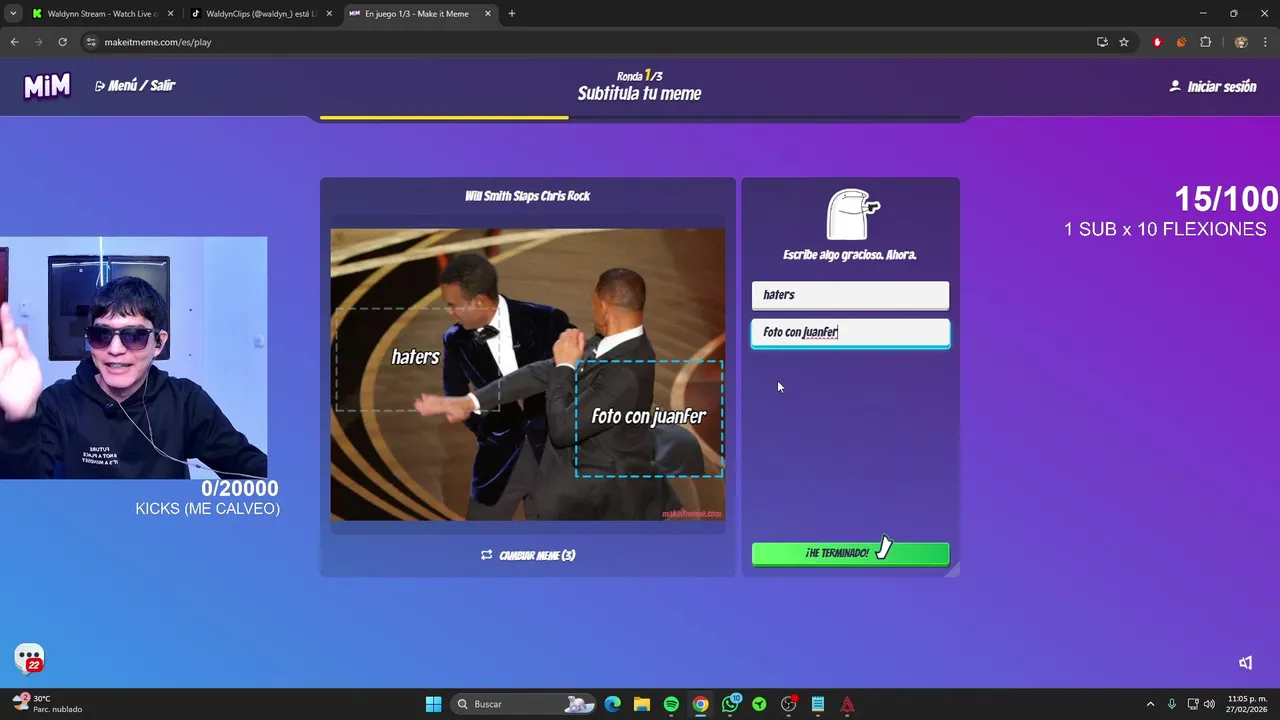Click the first caption field containing haters
This screenshot has height=720, width=1280.
(850, 295)
